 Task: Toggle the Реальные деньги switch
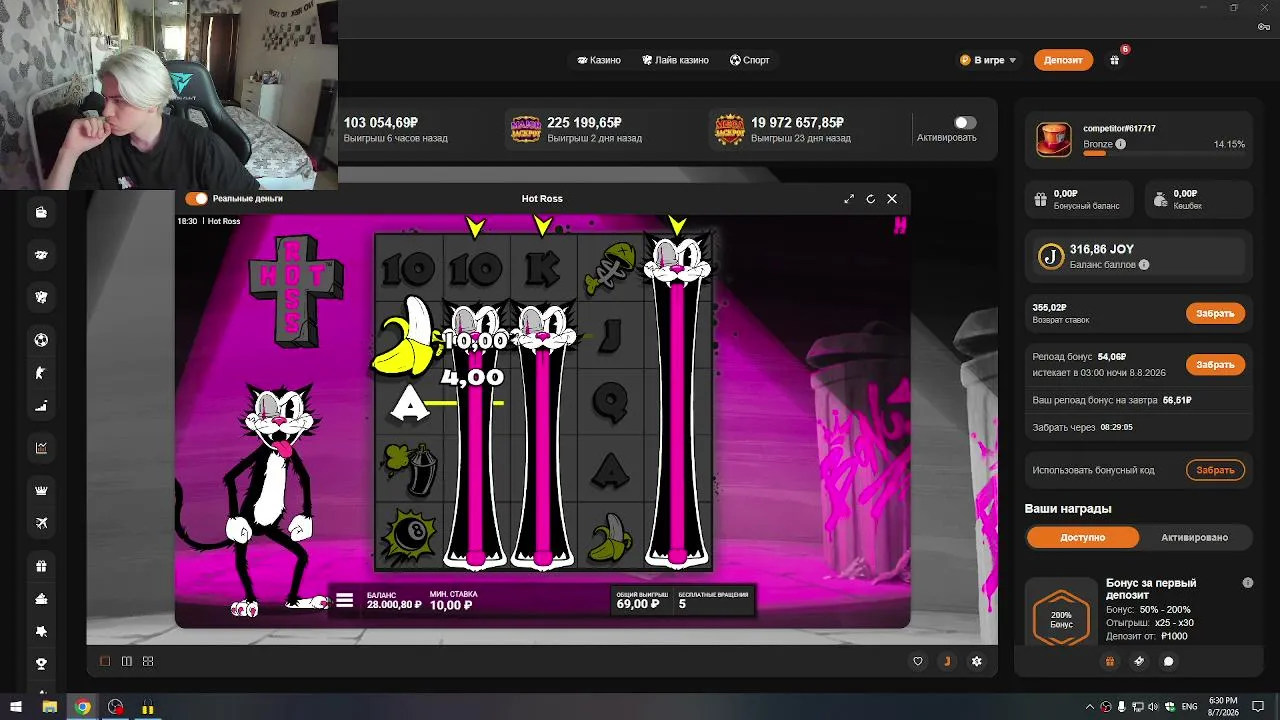[x=196, y=199]
